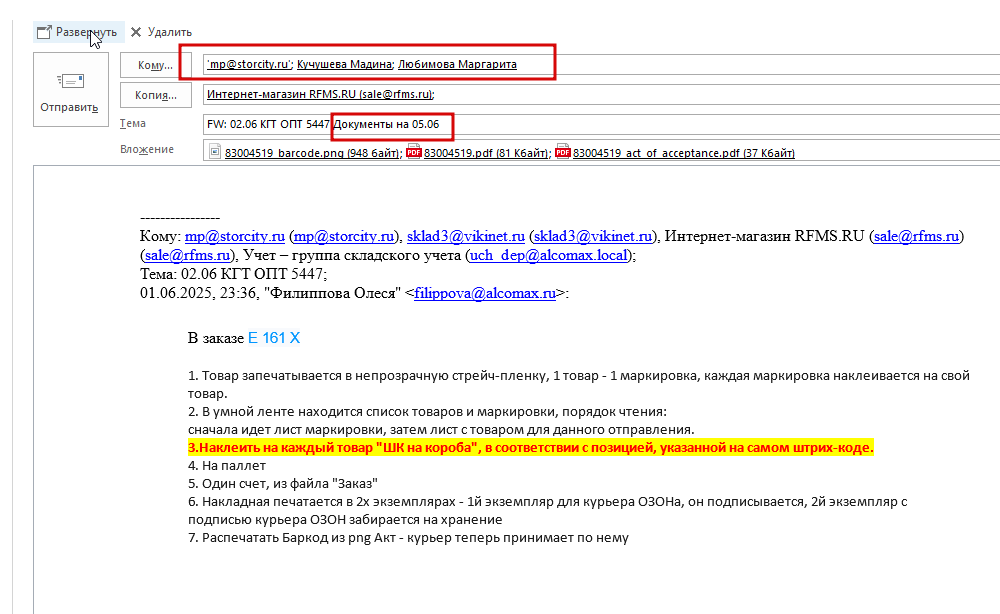The height and width of the screenshot is (614, 1000).
Task: Open first mp@storcity.ru link in message body
Action: coord(235,237)
